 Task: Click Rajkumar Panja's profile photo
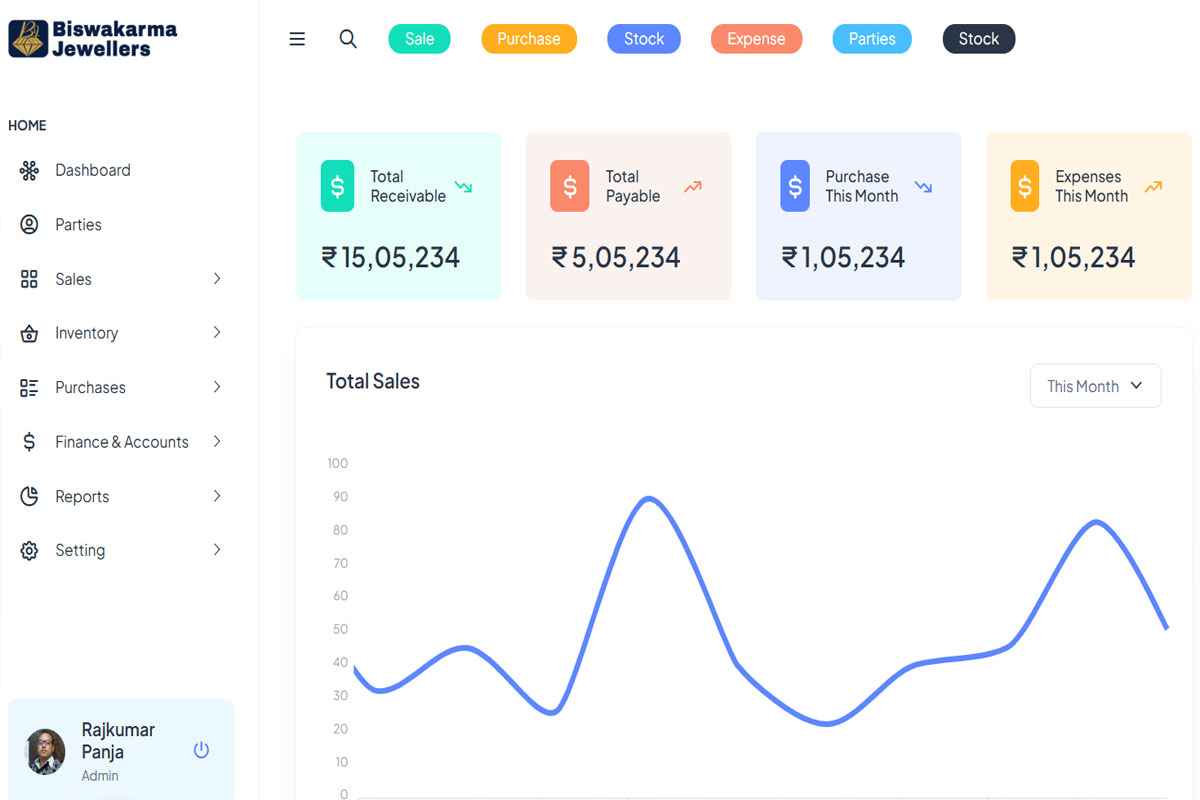(45, 751)
